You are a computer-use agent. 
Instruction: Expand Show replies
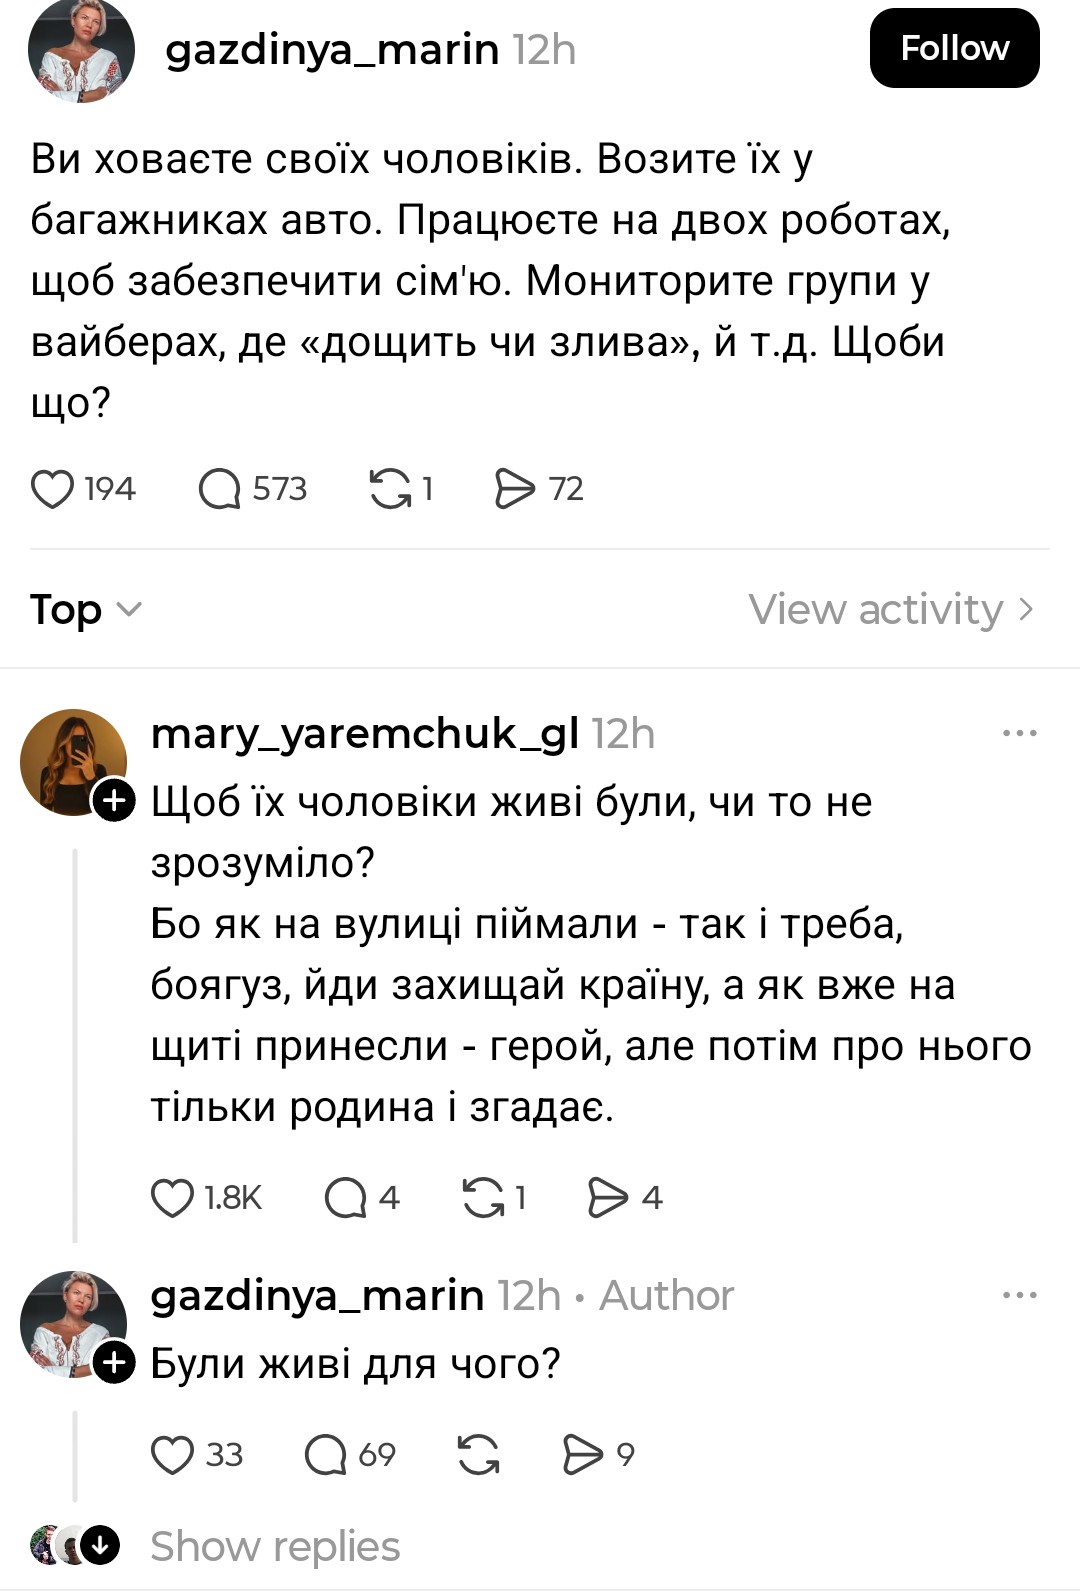pyautogui.click(x=274, y=1546)
